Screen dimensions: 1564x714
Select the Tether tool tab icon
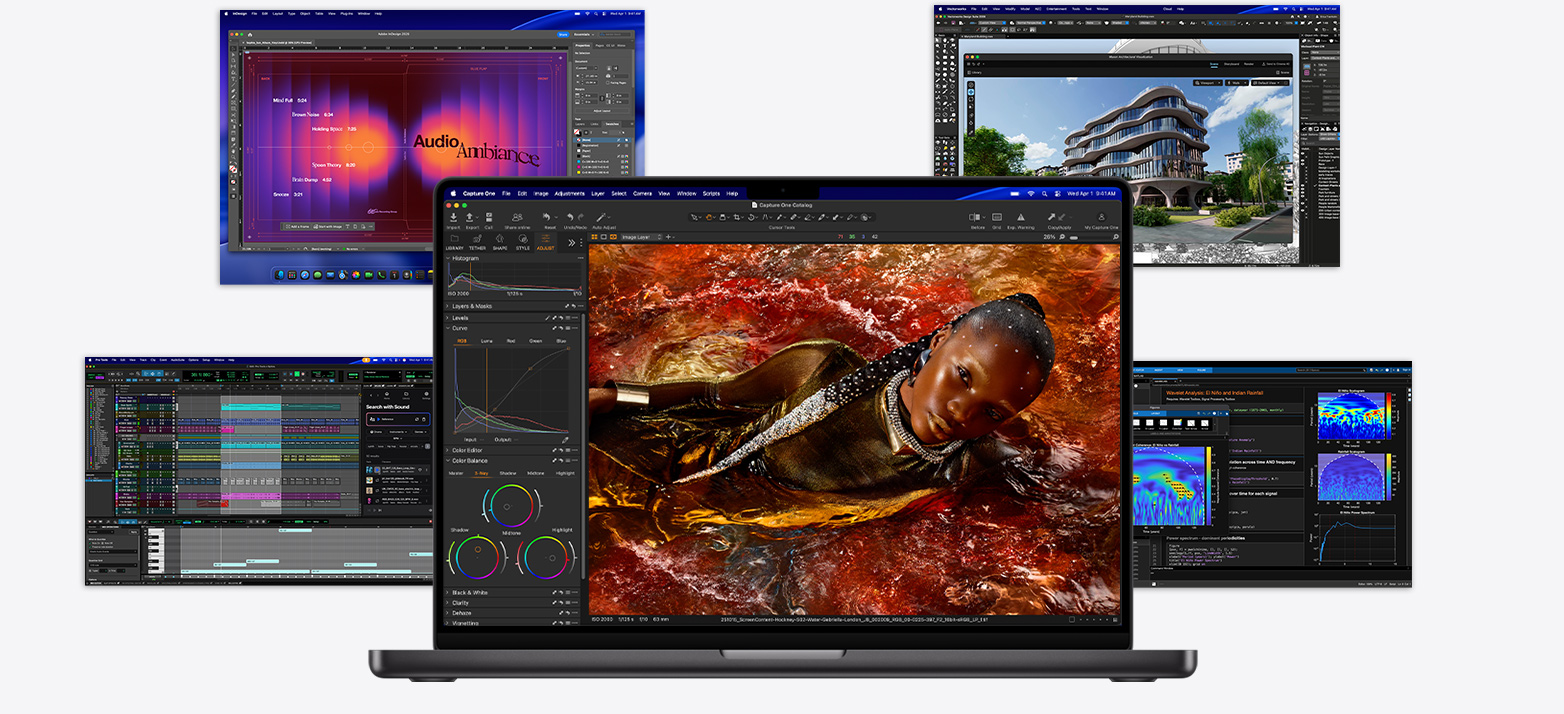click(x=477, y=240)
